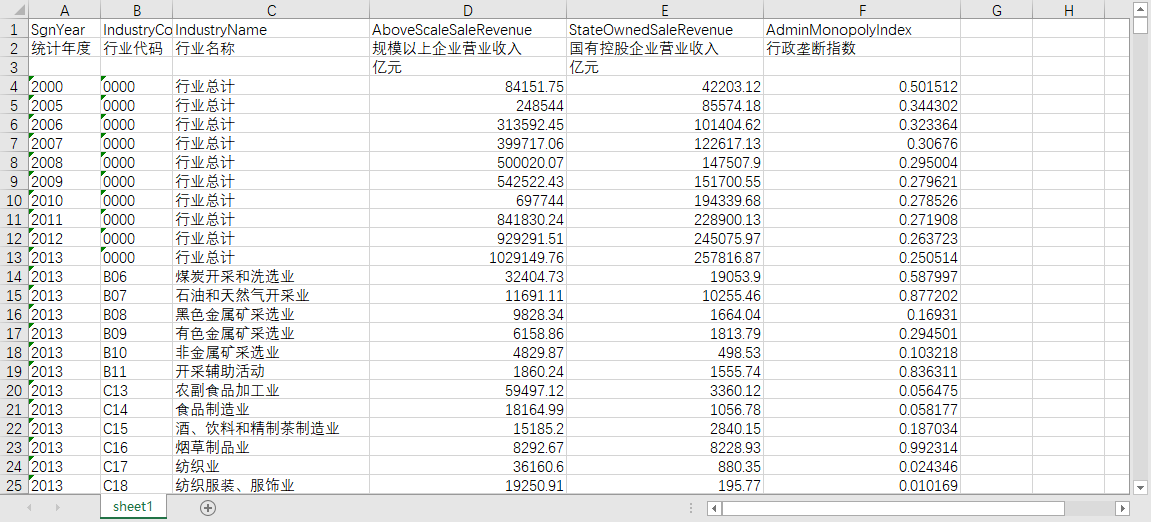
Task: Click the 农副食品加工业 cell
Action: (272, 390)
